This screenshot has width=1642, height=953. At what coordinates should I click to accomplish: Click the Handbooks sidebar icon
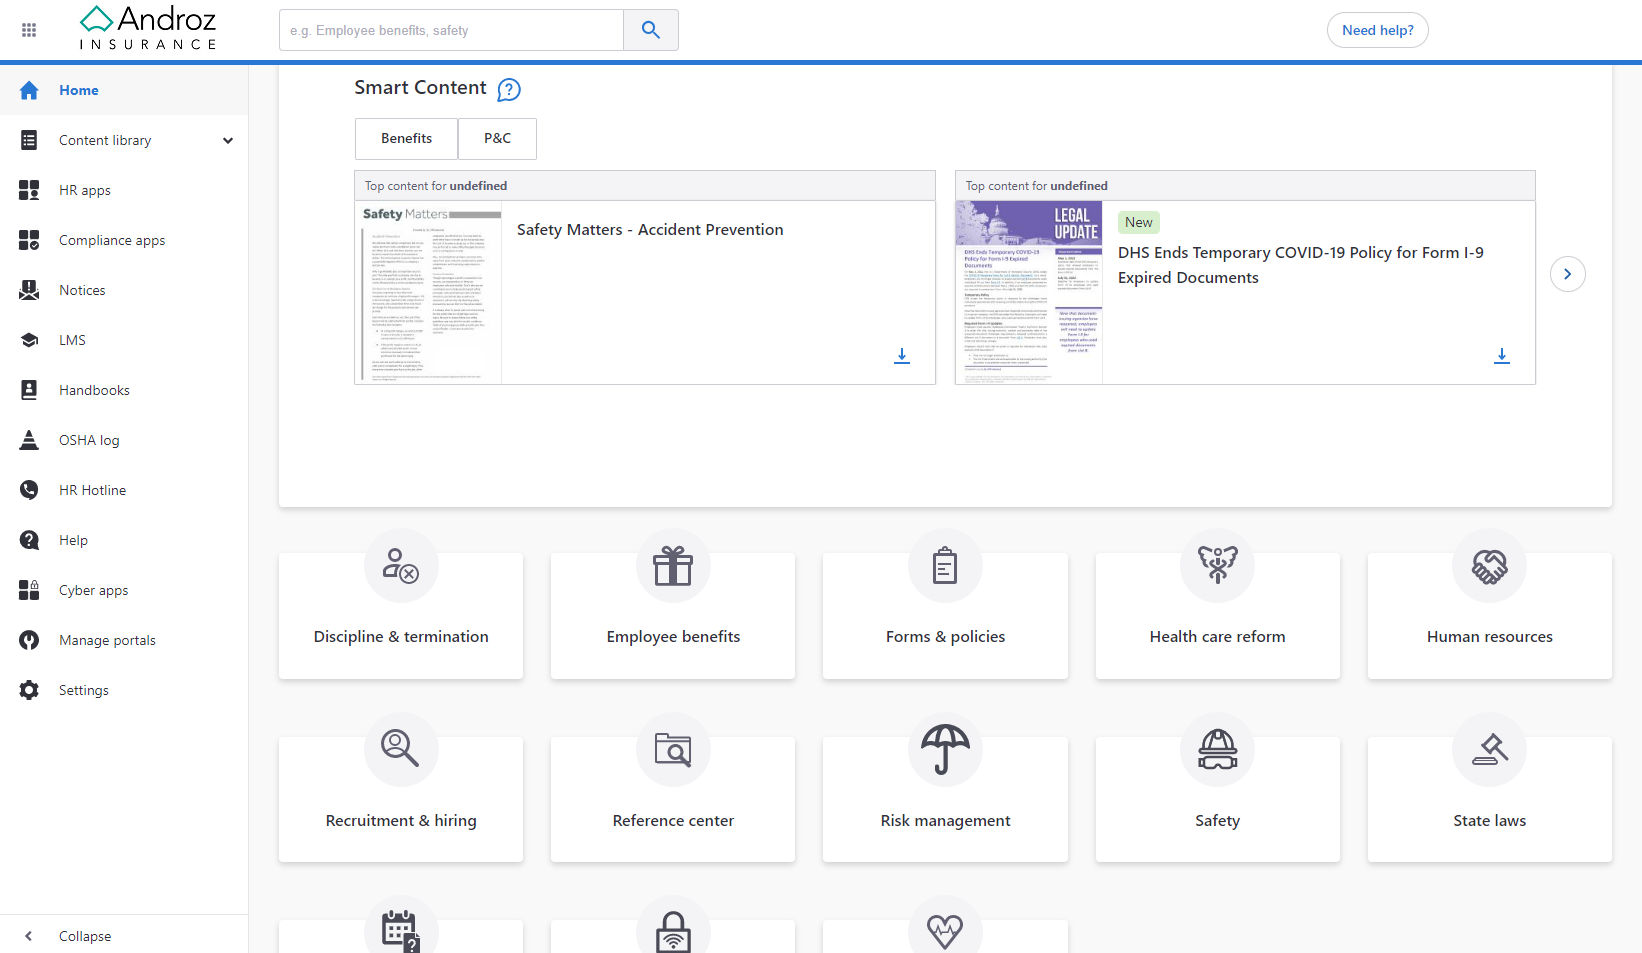(x=29, y=390)
